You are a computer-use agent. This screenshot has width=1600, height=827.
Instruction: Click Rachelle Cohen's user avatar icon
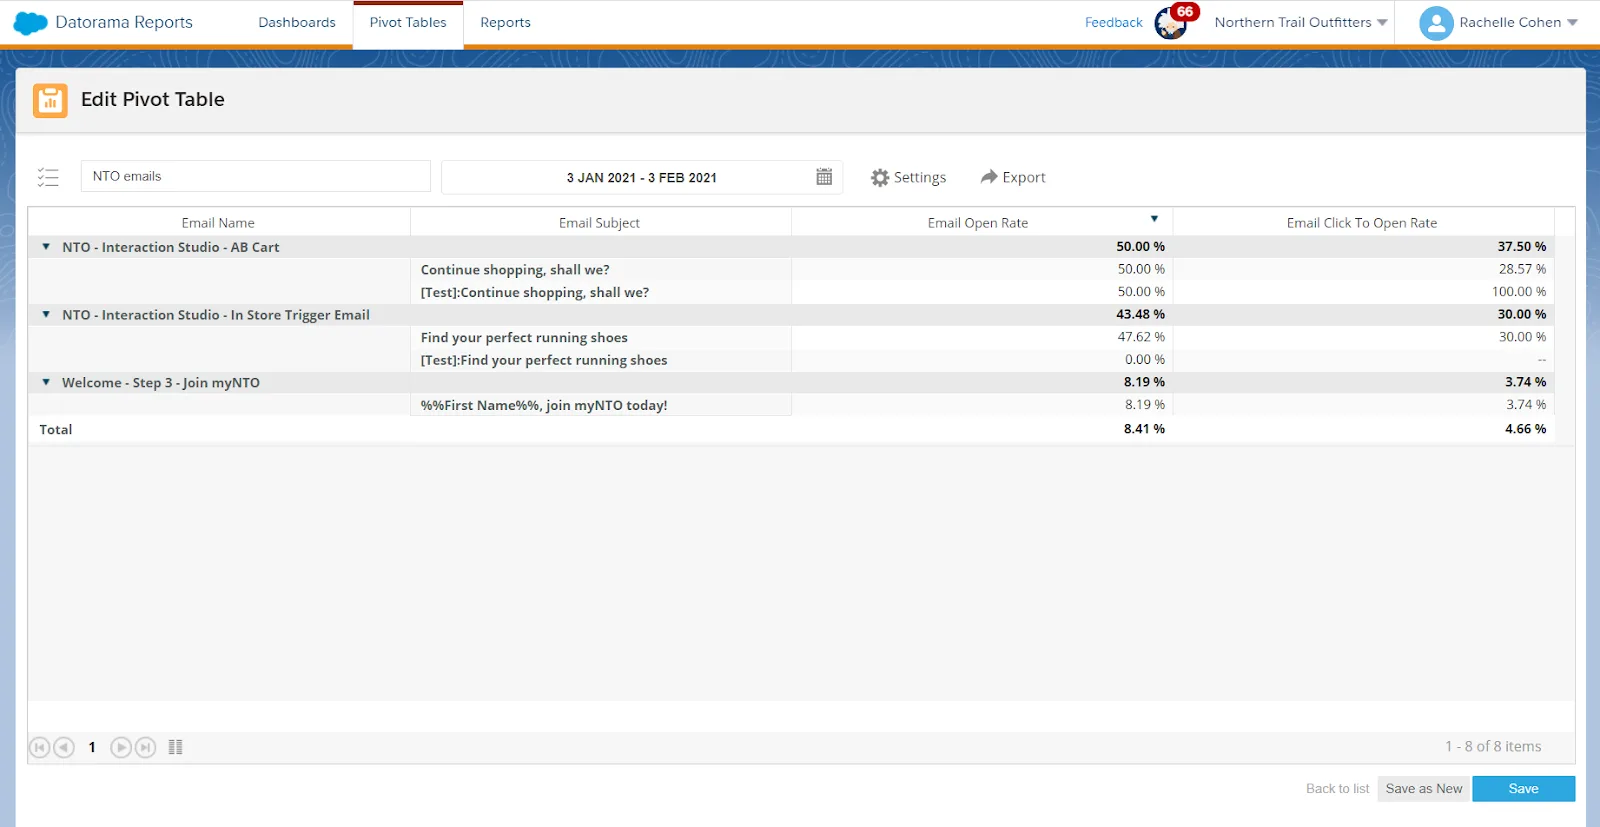pyautogui.click(x=1436, y=23)
